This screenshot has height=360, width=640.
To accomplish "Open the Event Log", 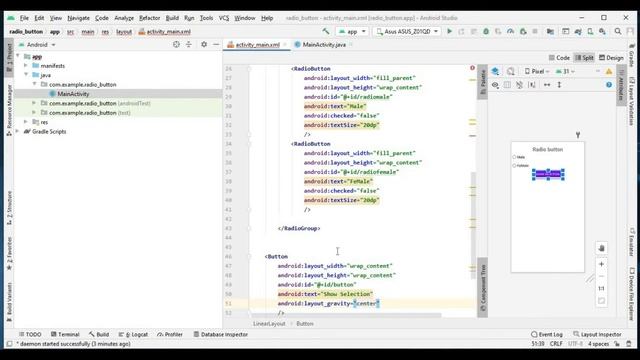I will pos(547,334).
